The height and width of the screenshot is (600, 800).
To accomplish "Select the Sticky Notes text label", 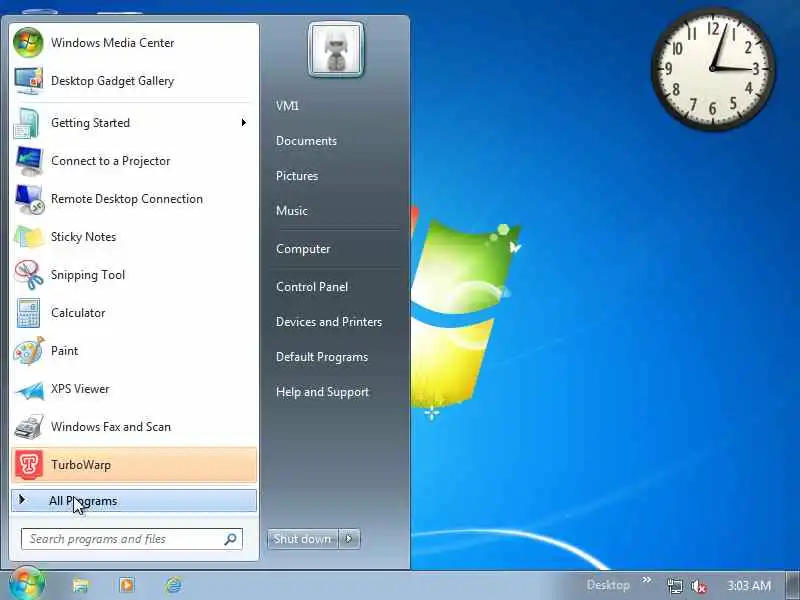I will [x=84, y=237].
